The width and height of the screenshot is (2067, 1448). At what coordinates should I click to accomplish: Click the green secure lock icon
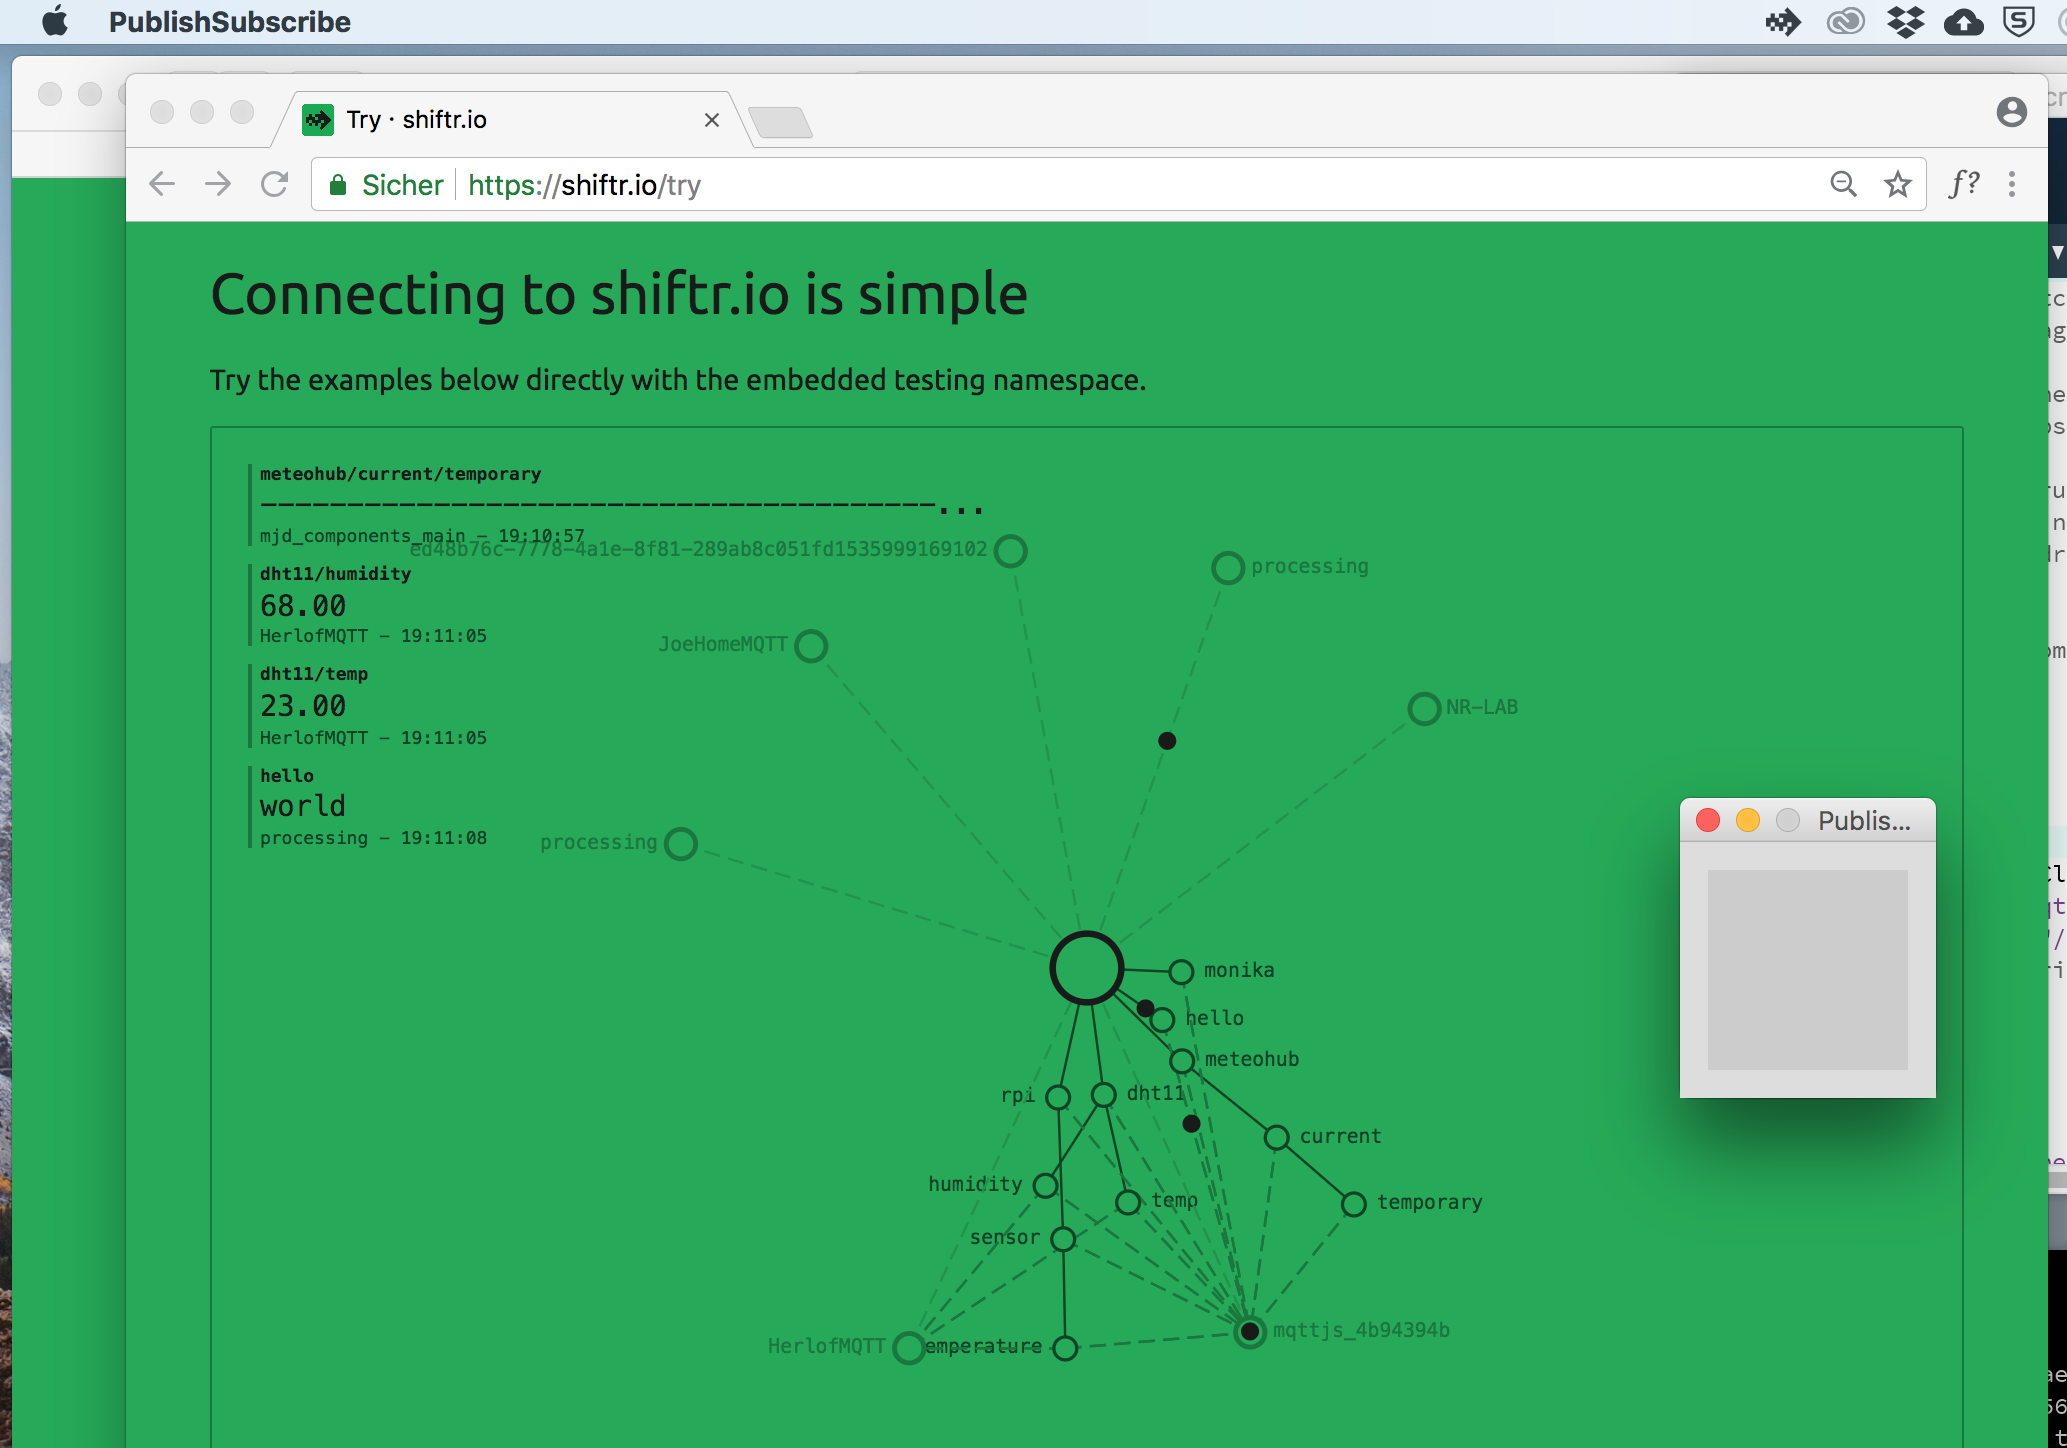point(338,185)
